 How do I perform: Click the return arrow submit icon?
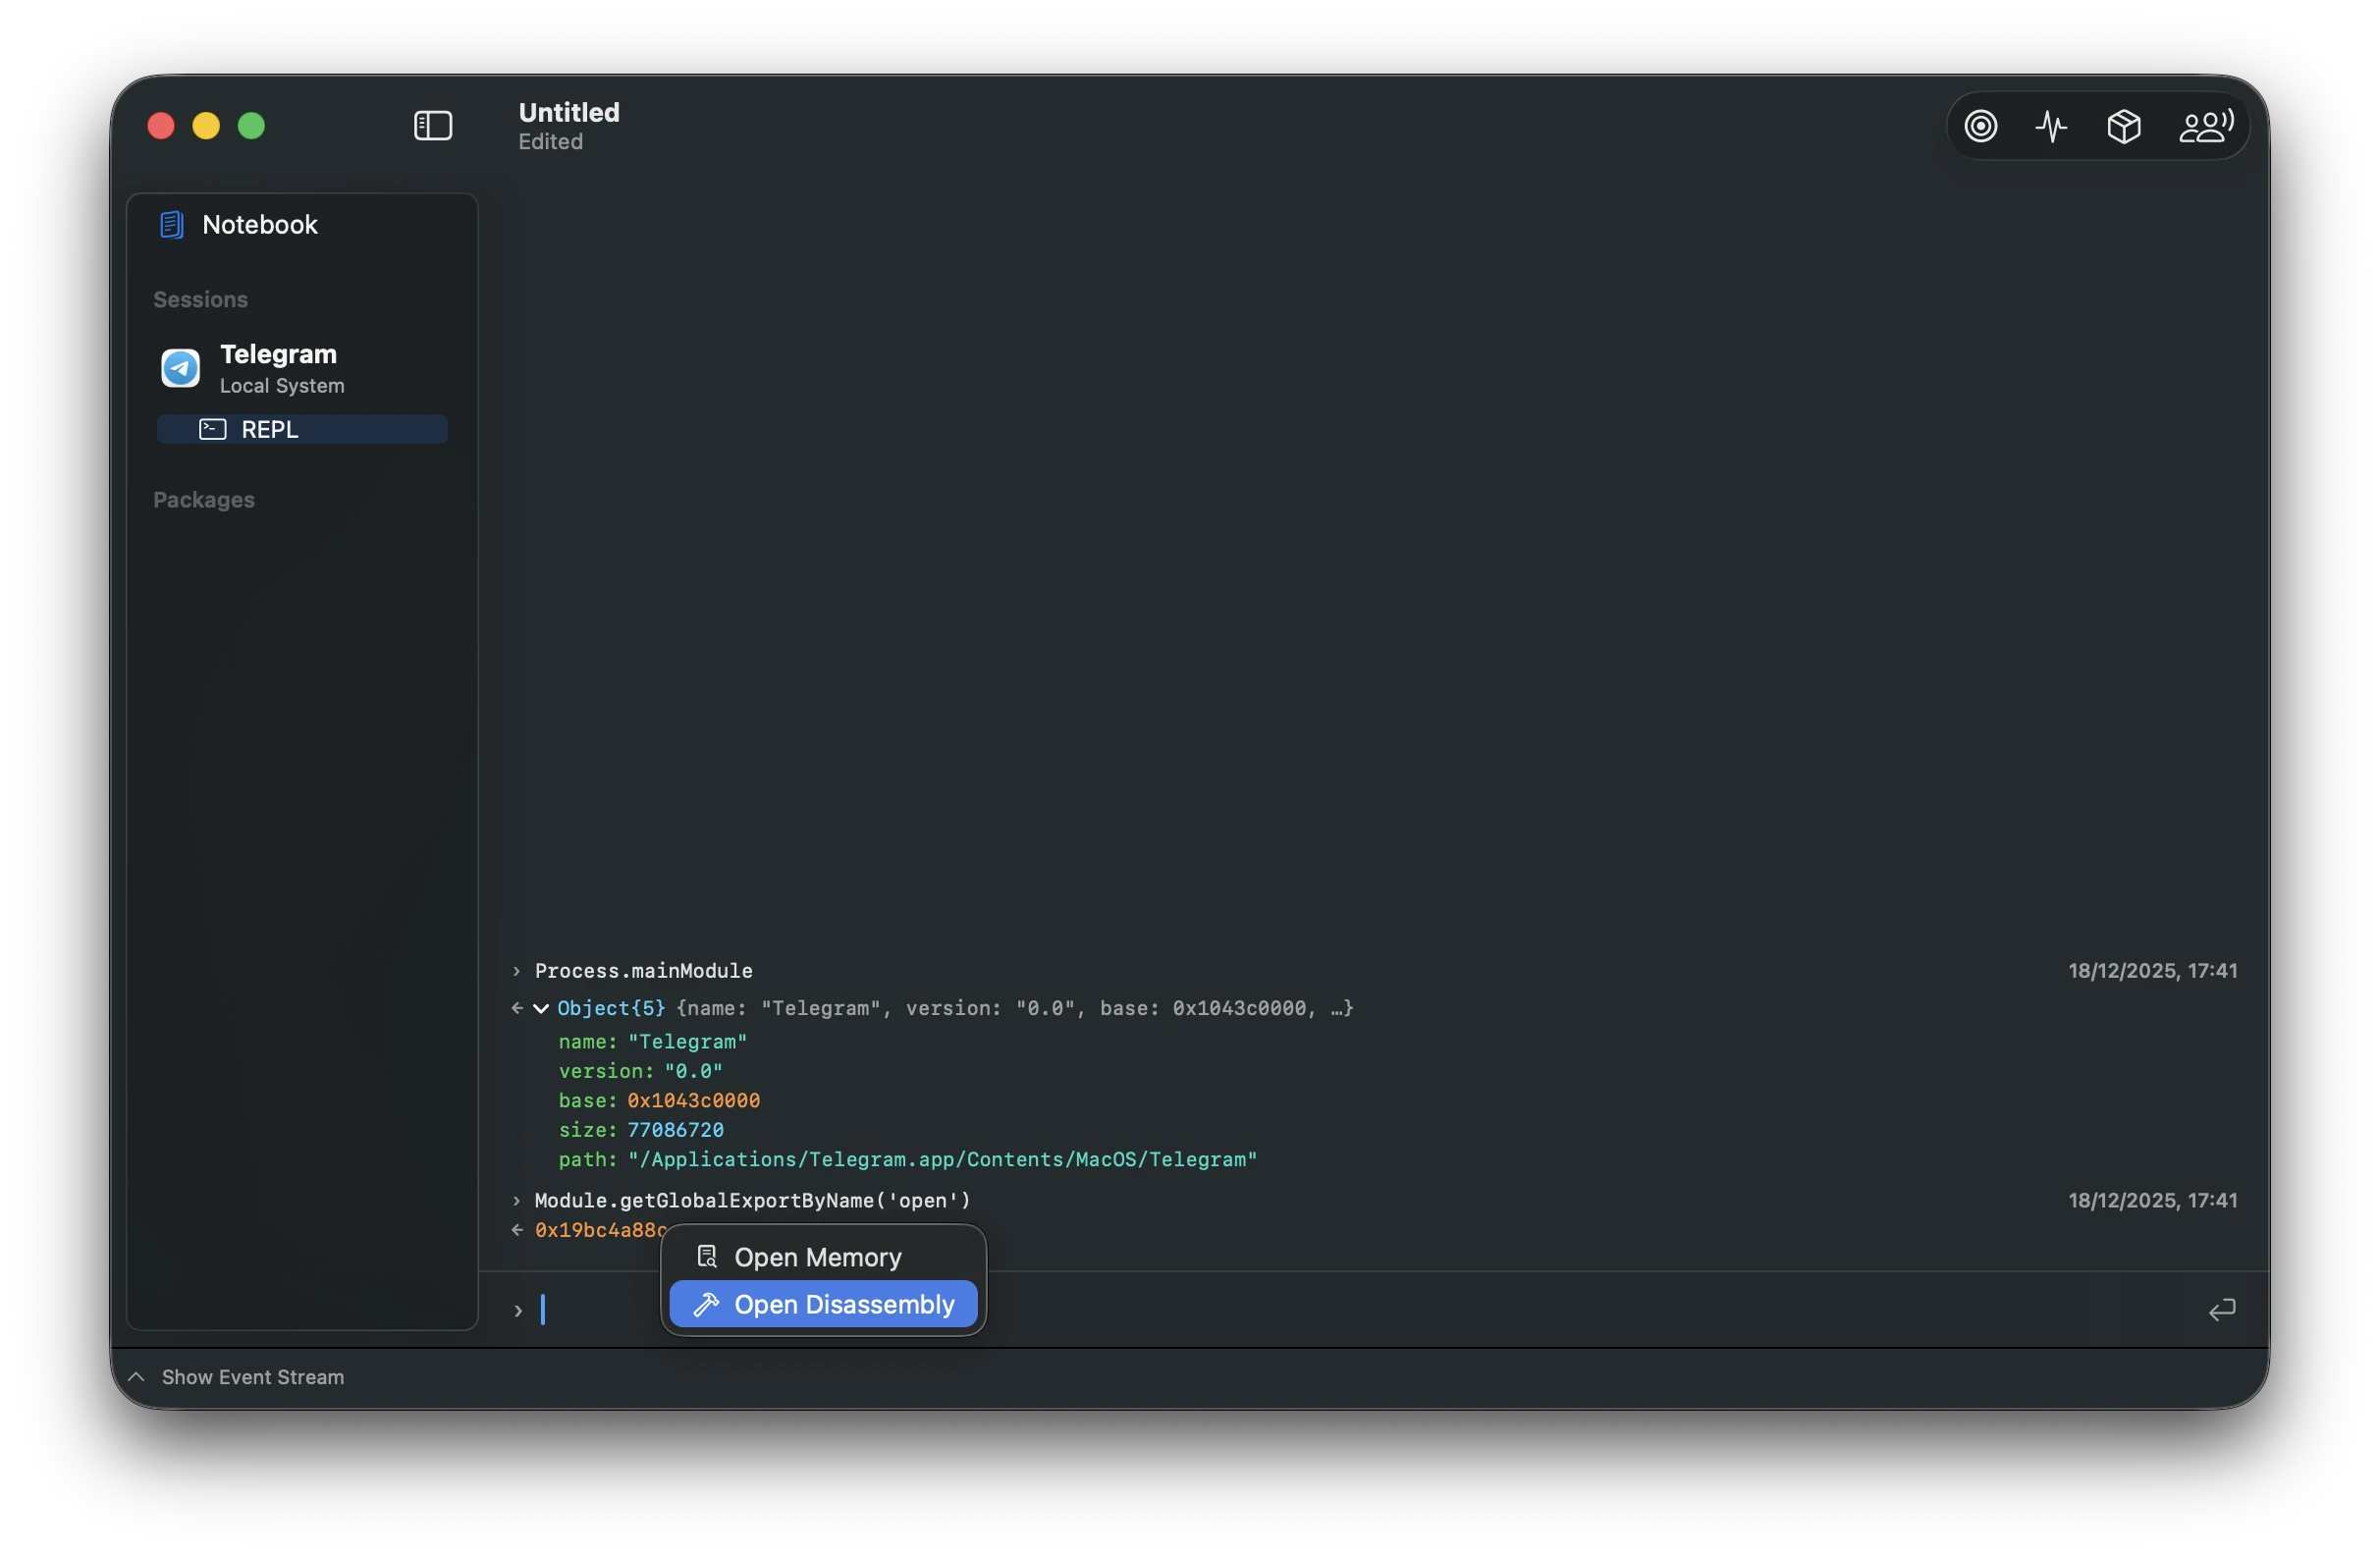click(x=2221, y=1310)
